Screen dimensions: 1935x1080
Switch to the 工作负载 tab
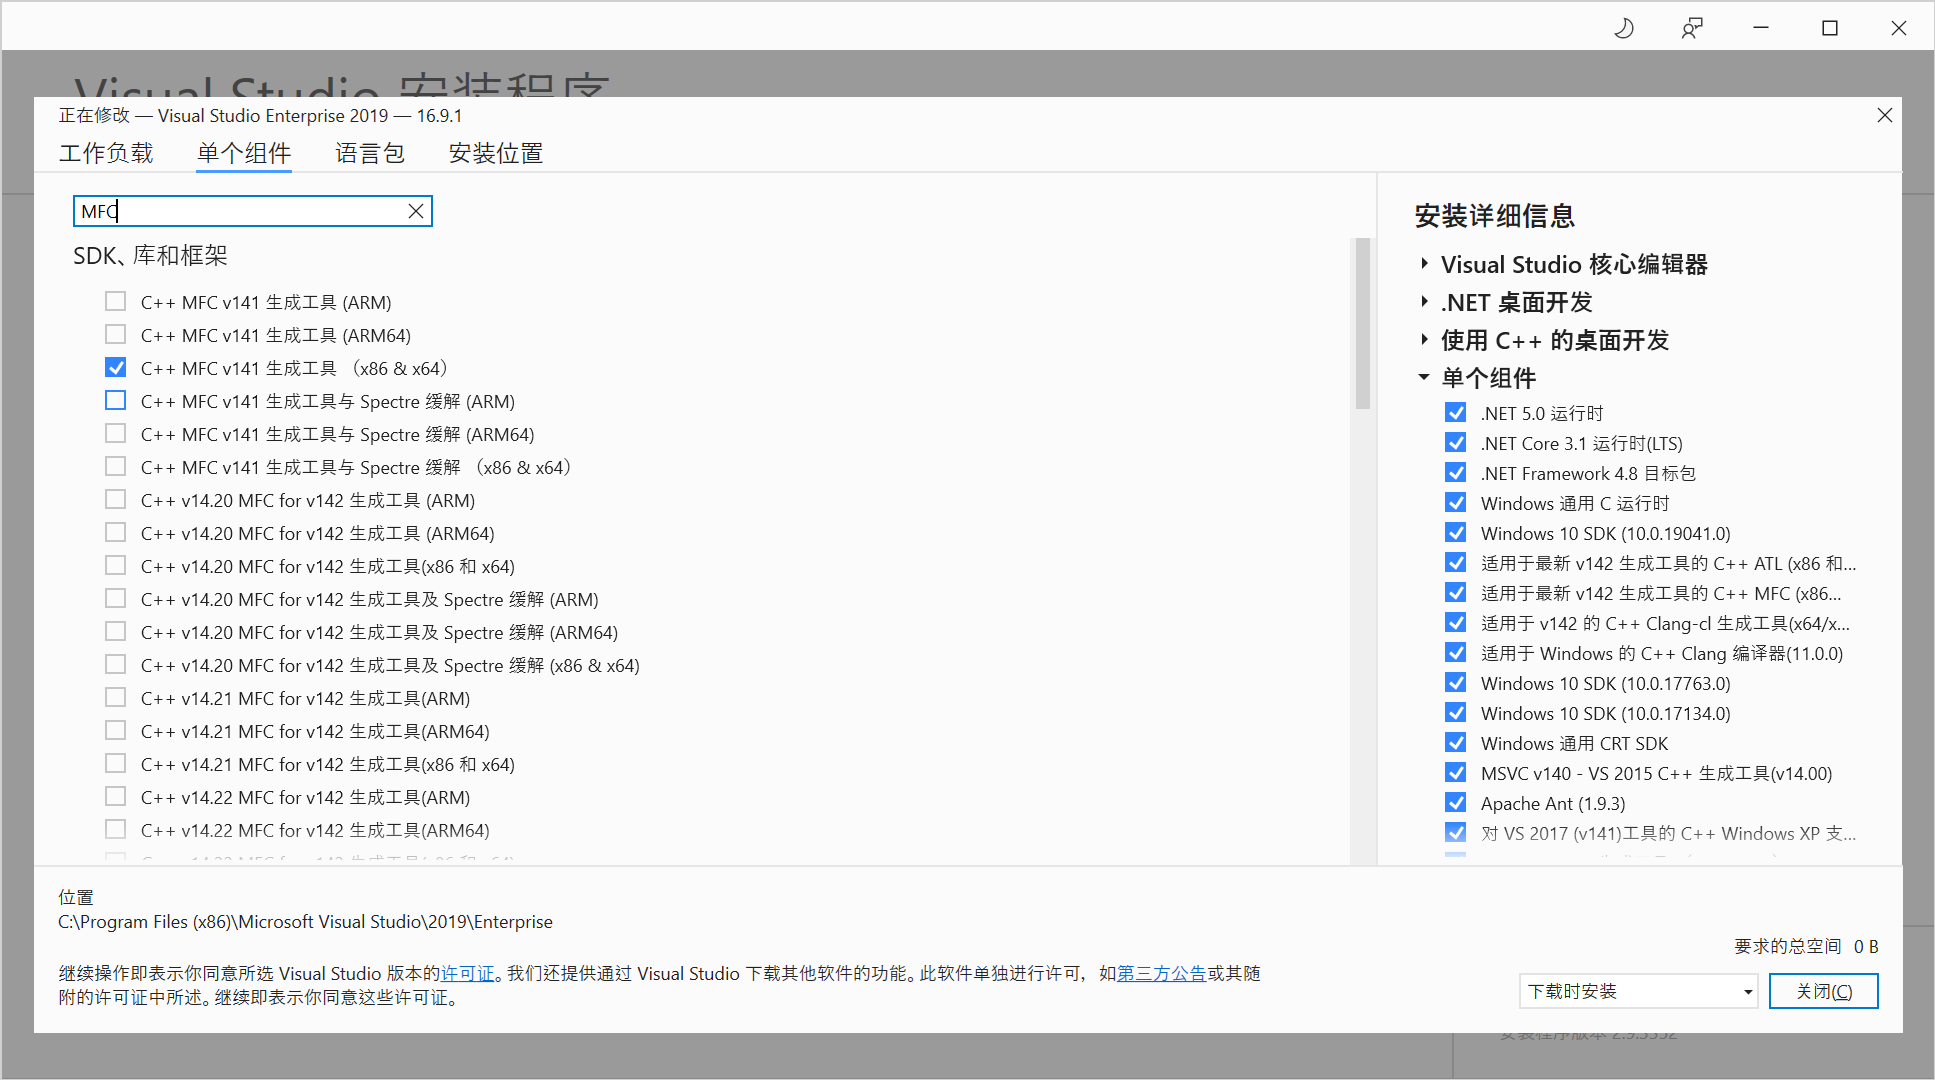pyautogui.click(x=106, y=153)
